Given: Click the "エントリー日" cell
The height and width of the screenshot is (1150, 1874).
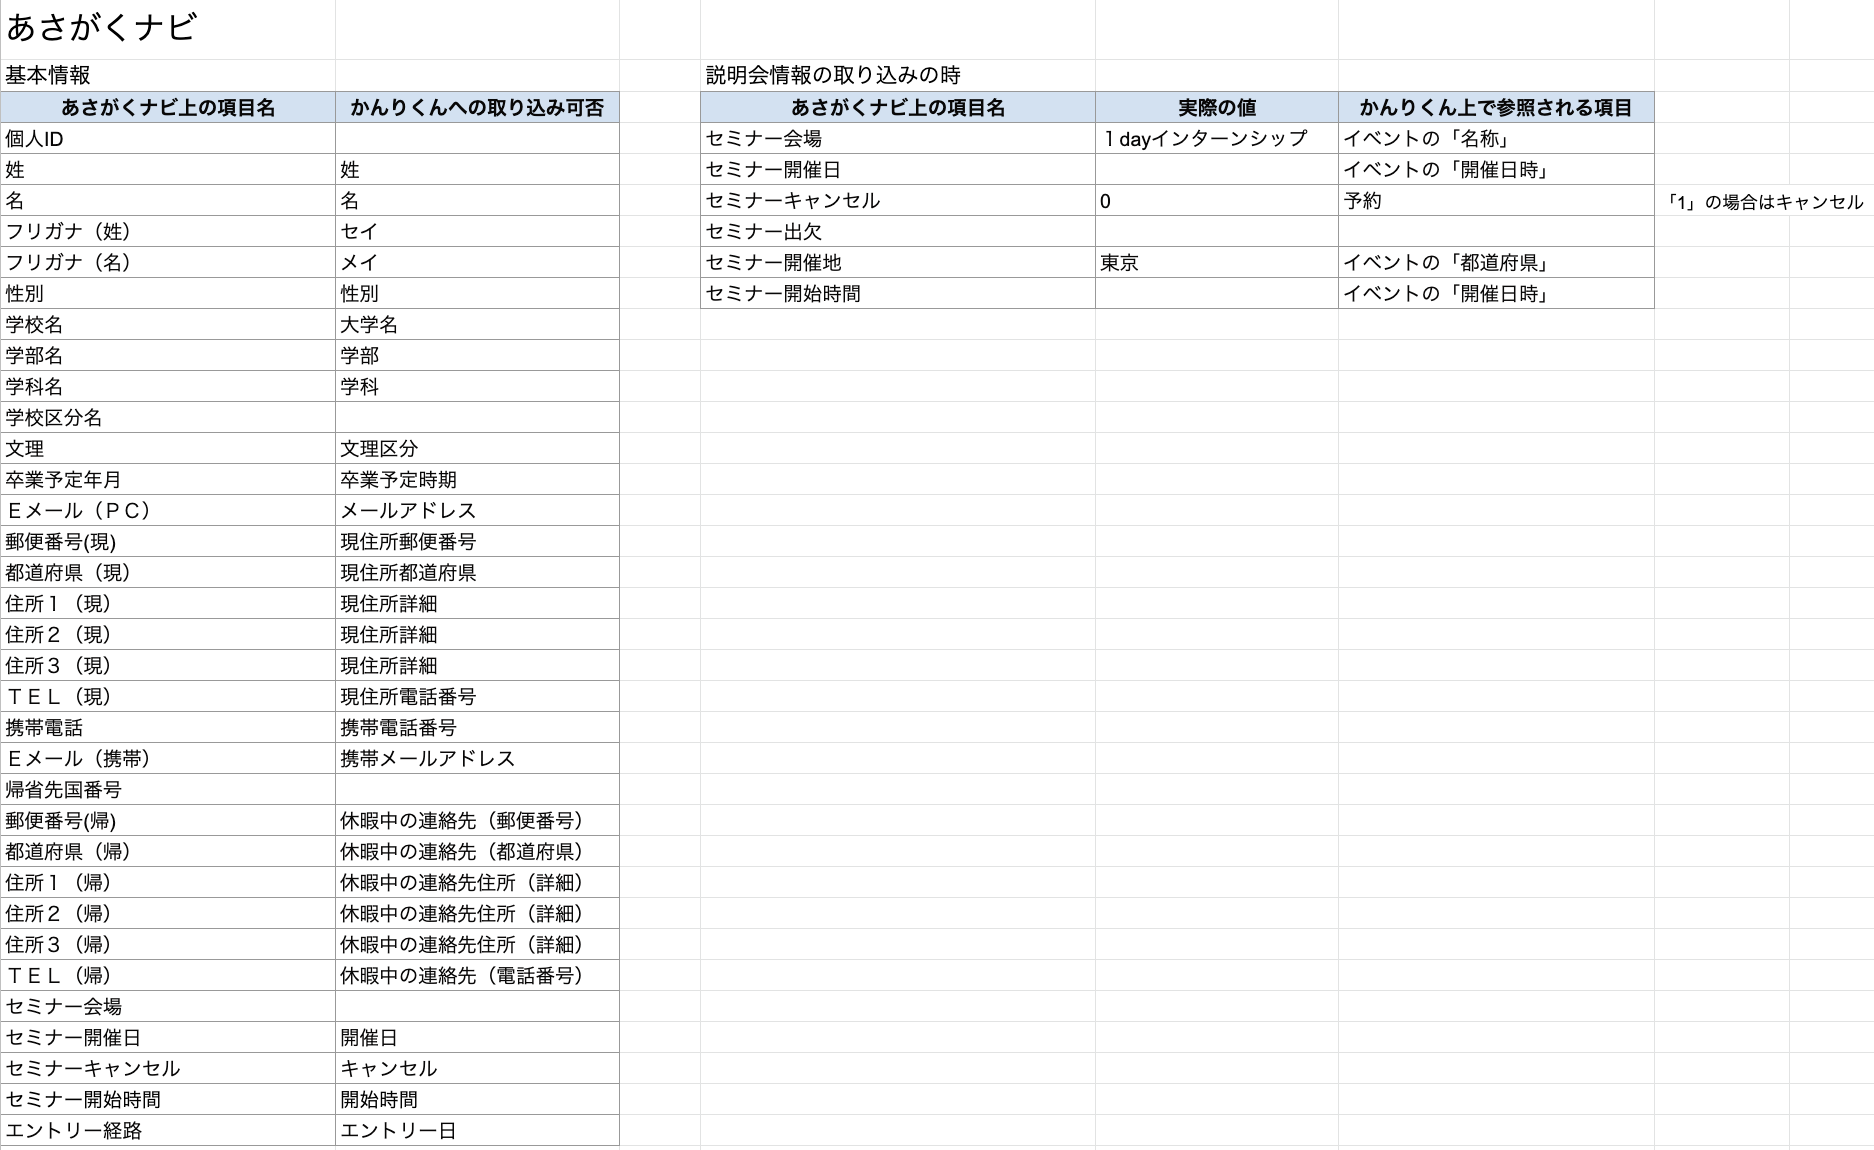Looking at the screenshot, I should 398,1131.
